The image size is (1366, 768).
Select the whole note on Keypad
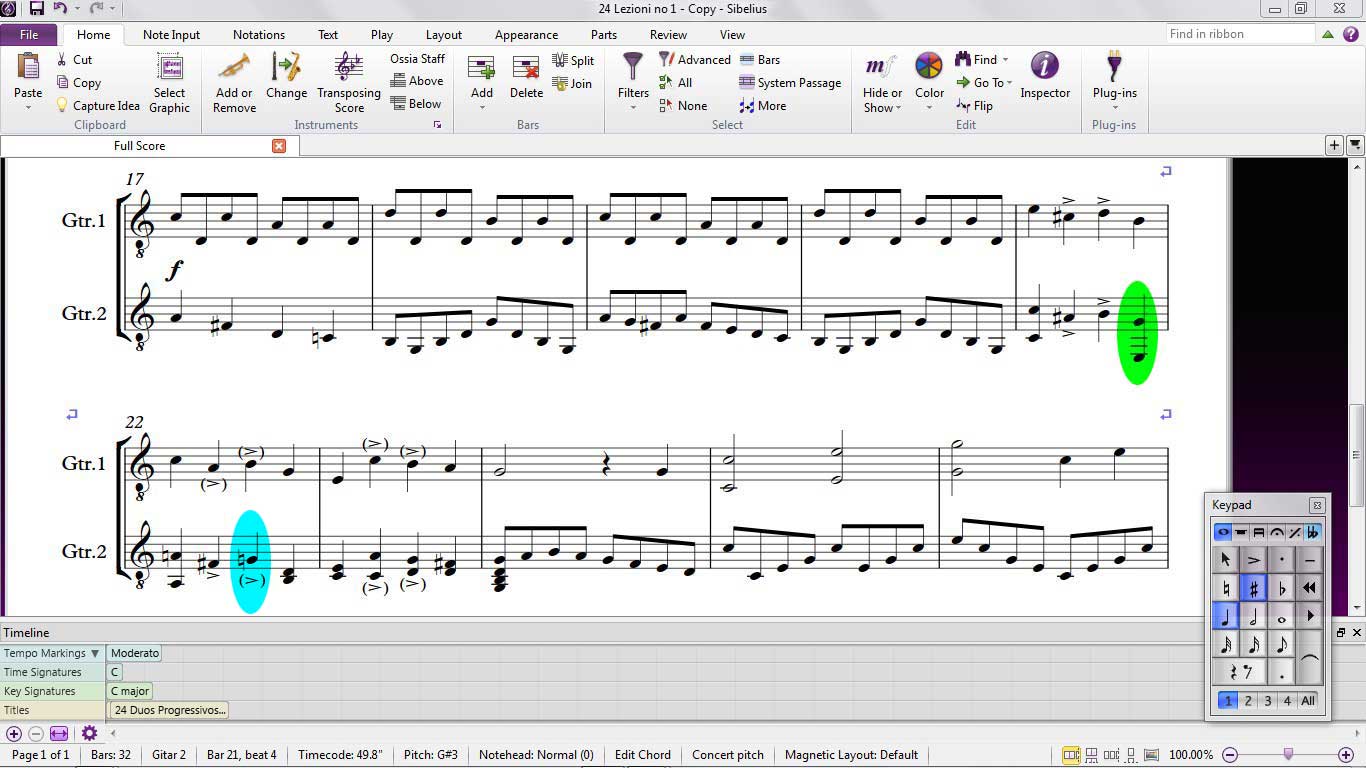[x=1281, y=616]
